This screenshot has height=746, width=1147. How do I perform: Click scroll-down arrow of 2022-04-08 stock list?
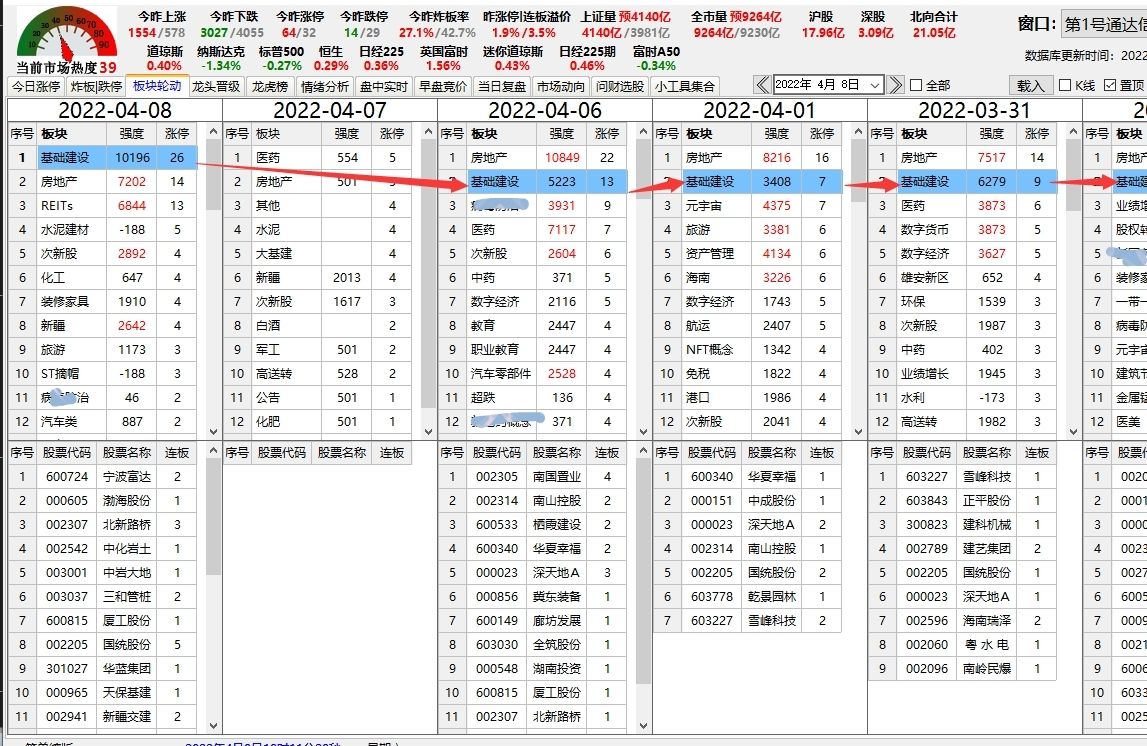[x=214, y=726]
